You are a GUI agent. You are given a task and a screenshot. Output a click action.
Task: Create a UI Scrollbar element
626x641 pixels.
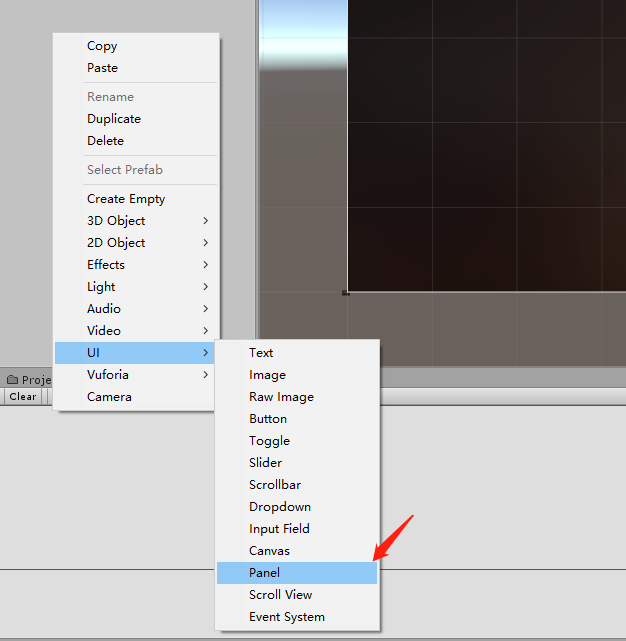(297, 485)
